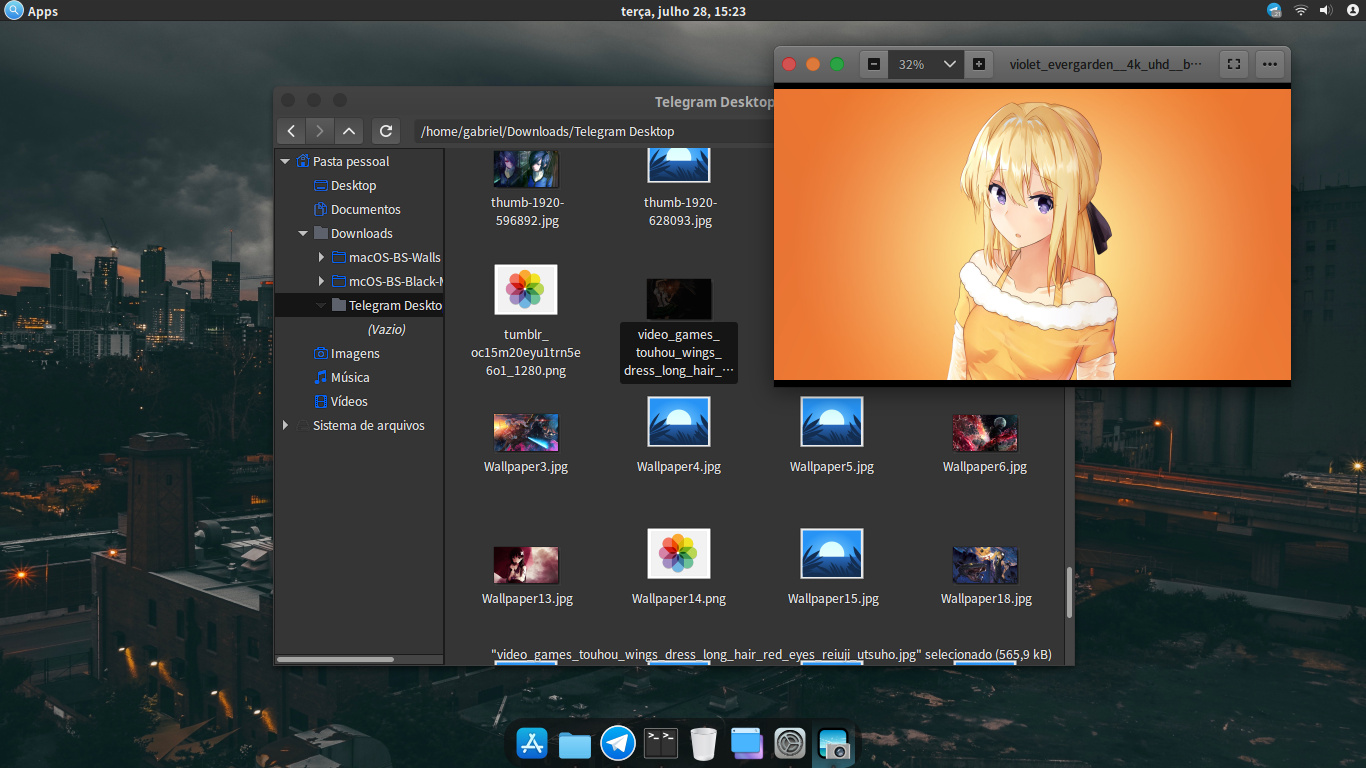Open Telegram from the dock
This screenshot has width=1366, height=768.
[618, 743]
